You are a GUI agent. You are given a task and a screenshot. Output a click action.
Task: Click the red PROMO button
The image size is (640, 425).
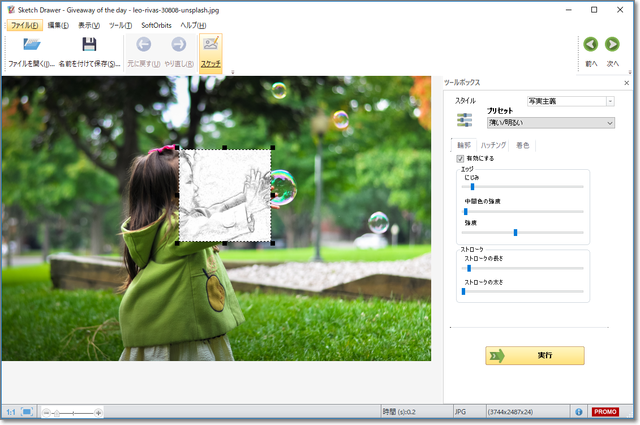coord(605,411)
